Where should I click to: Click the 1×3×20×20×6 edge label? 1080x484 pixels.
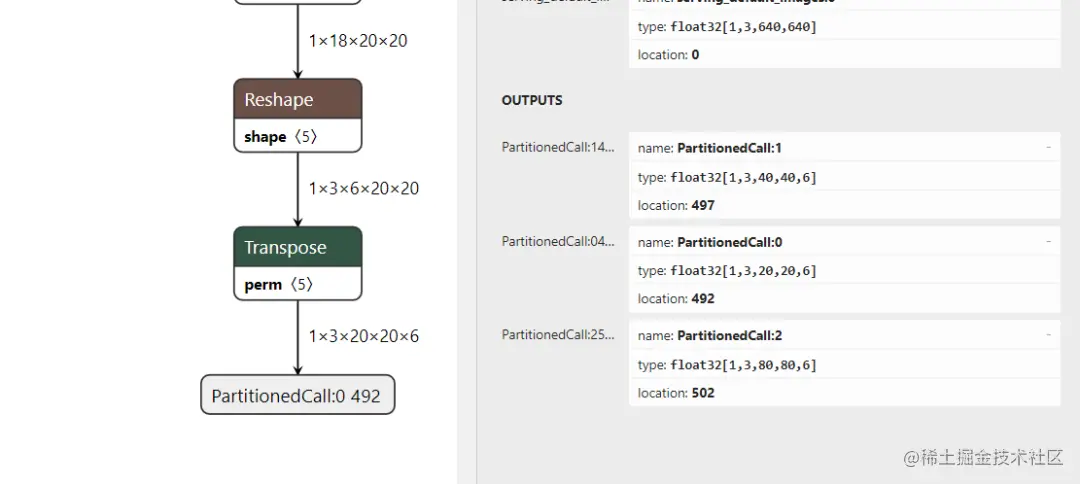click(364, 336)
